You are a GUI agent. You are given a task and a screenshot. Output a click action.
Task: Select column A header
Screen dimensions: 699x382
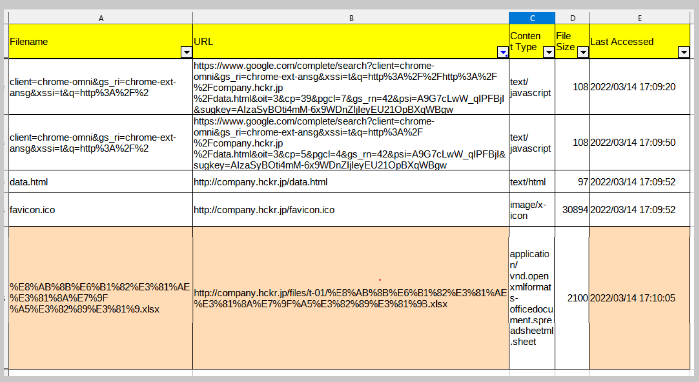[101, 18]
